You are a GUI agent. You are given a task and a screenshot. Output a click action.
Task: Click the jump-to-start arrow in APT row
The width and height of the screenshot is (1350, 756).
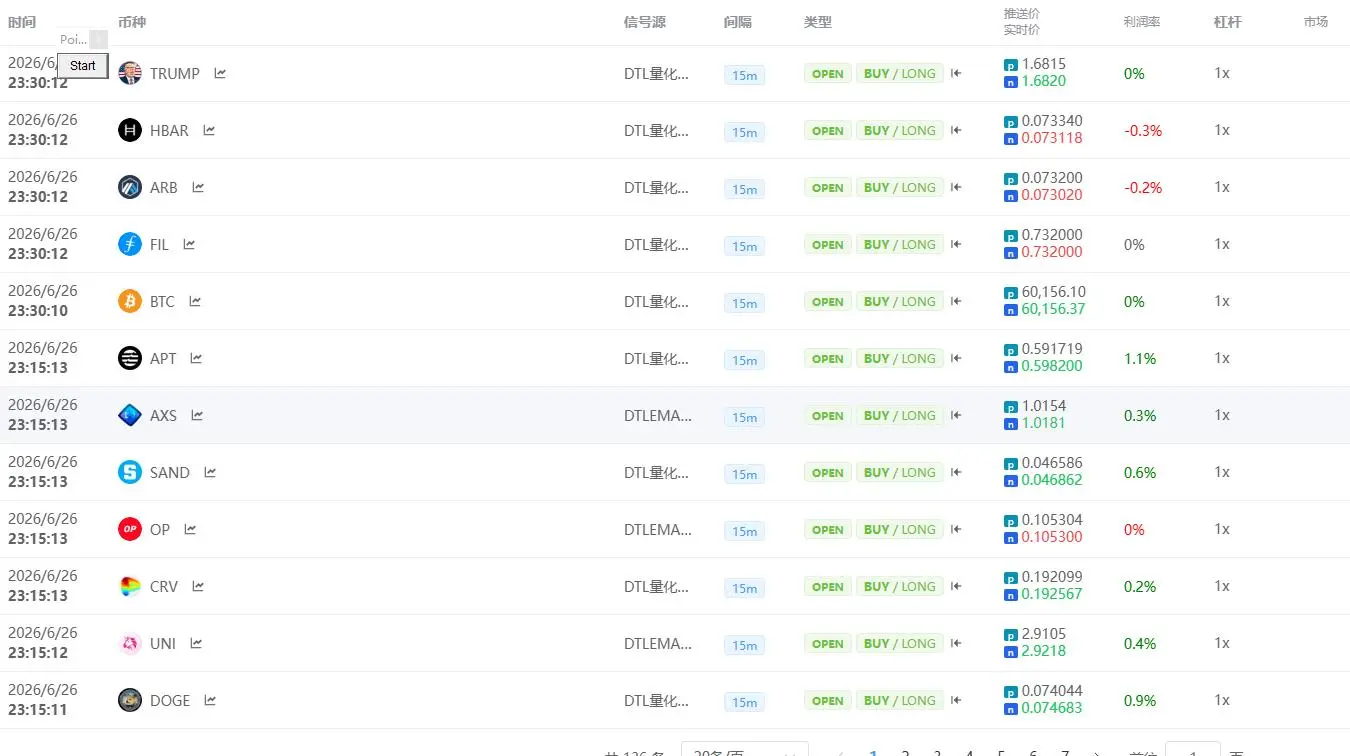point(956,358)
